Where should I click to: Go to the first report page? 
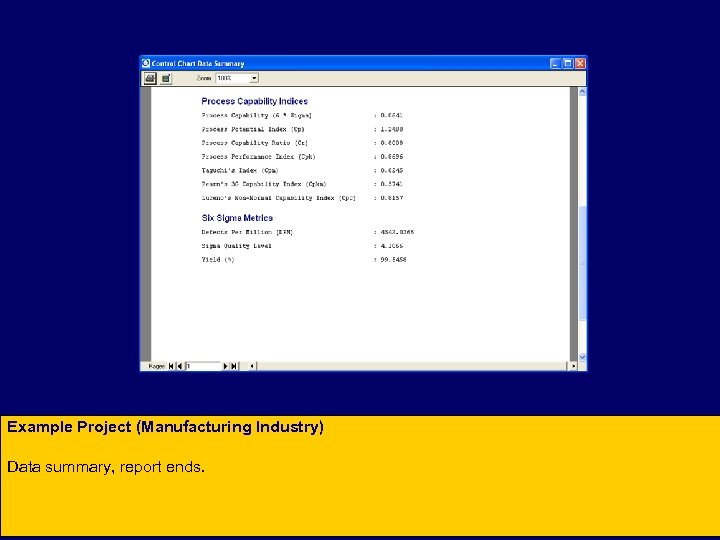(171, 366)
